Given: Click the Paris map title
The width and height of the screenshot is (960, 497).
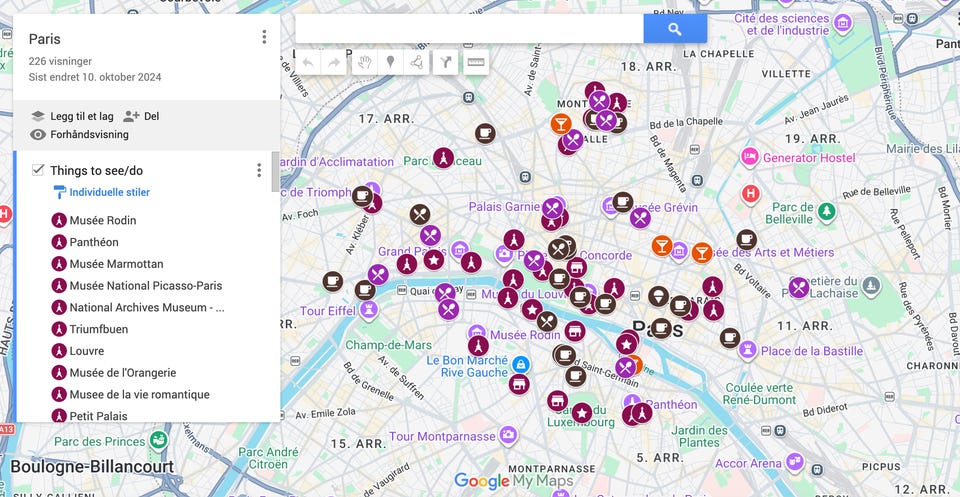Looking at the screenshot, I should point(45,39).
